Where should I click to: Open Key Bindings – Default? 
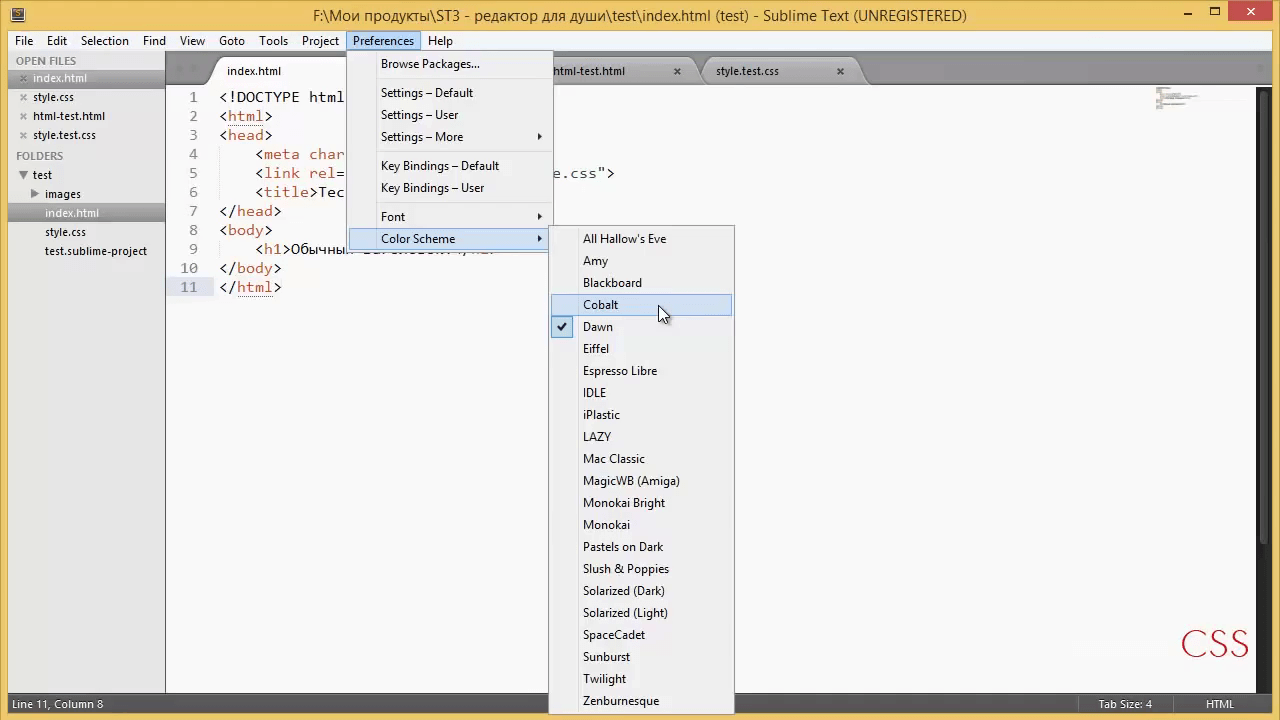pyautogui.click(x=450, y=166)
